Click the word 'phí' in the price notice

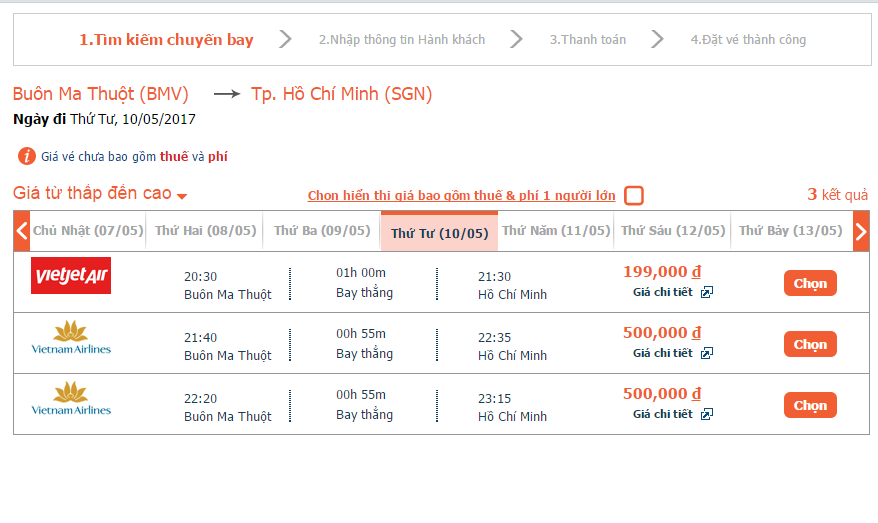(x=218, y=157)
